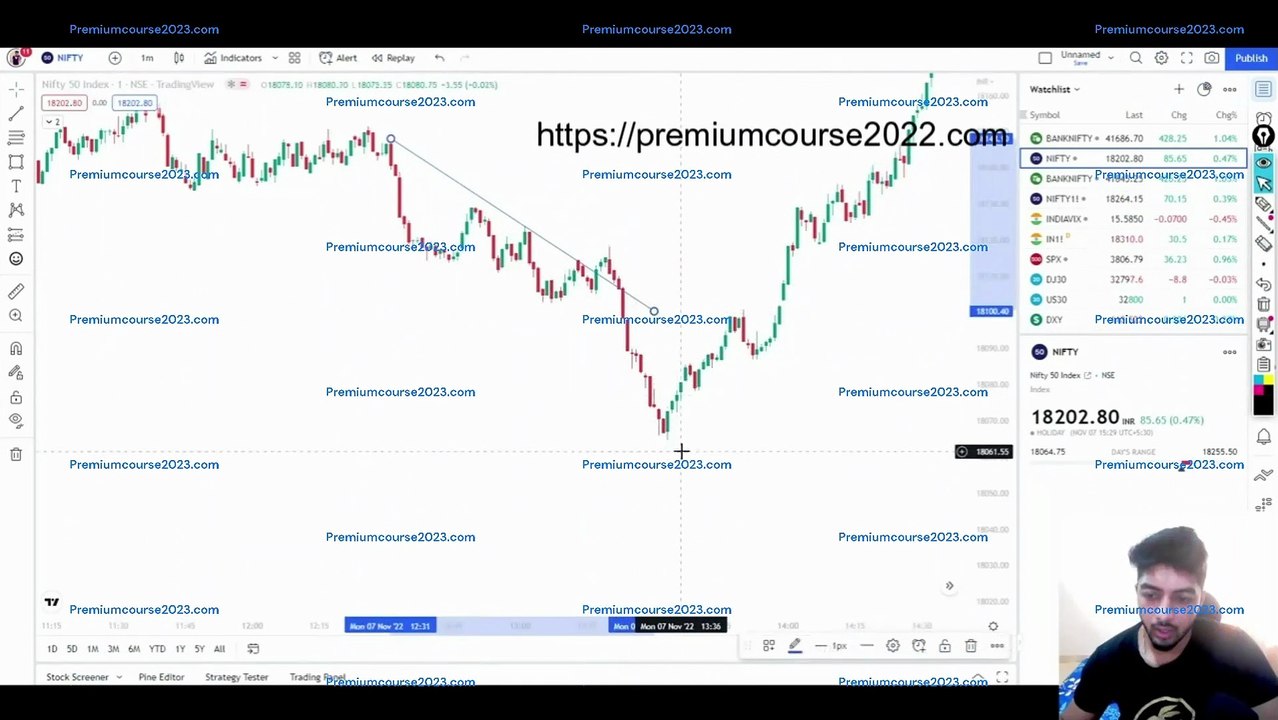
Task: Toggle fullscreen mode in top bar
Action: (x=1187, y=58)
